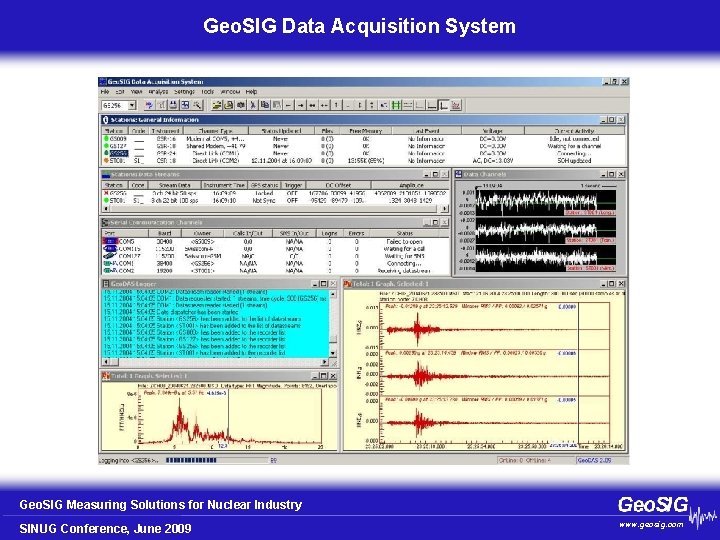Click the GeoDAS Logger panel title icon
The image size is (720, 540).
106,284
